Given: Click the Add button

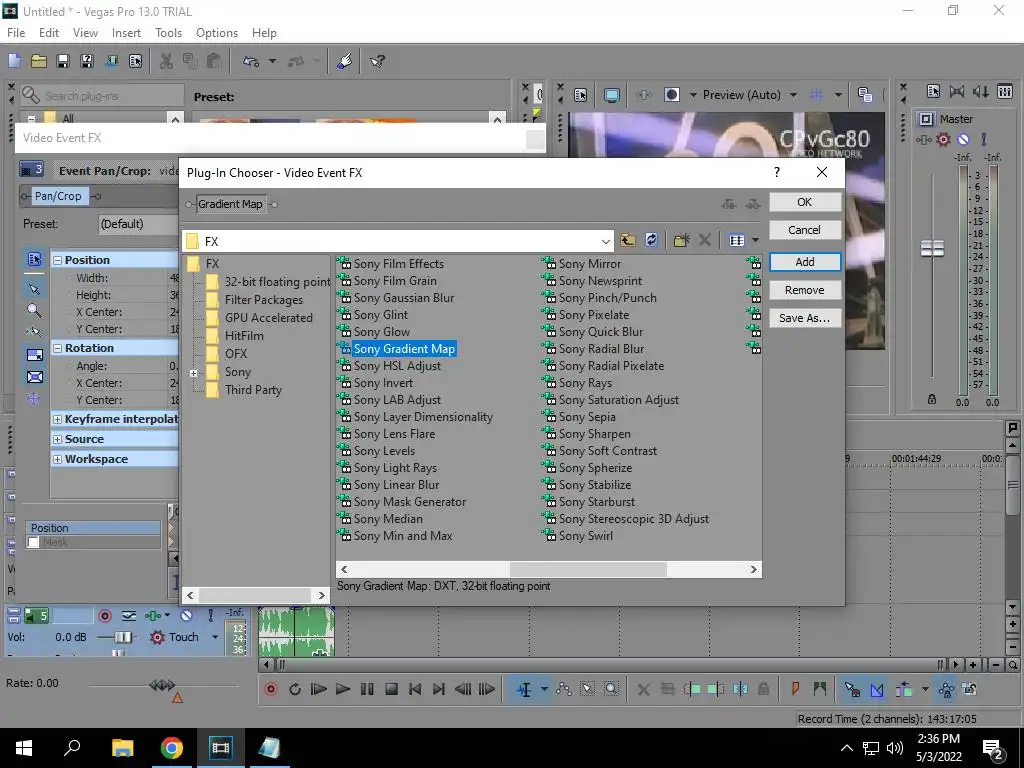Looking at the screenshot, I should click(x=805, y=262).
